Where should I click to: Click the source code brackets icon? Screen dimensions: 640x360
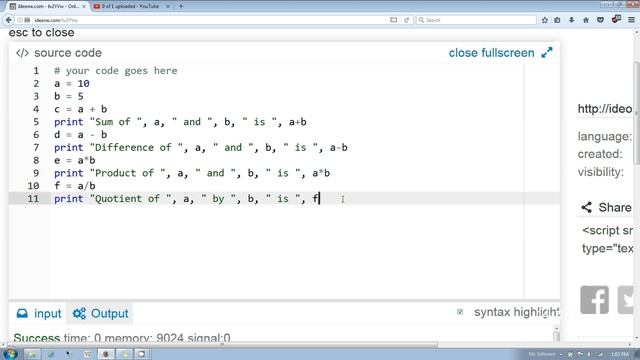click(x=22, y=53)
